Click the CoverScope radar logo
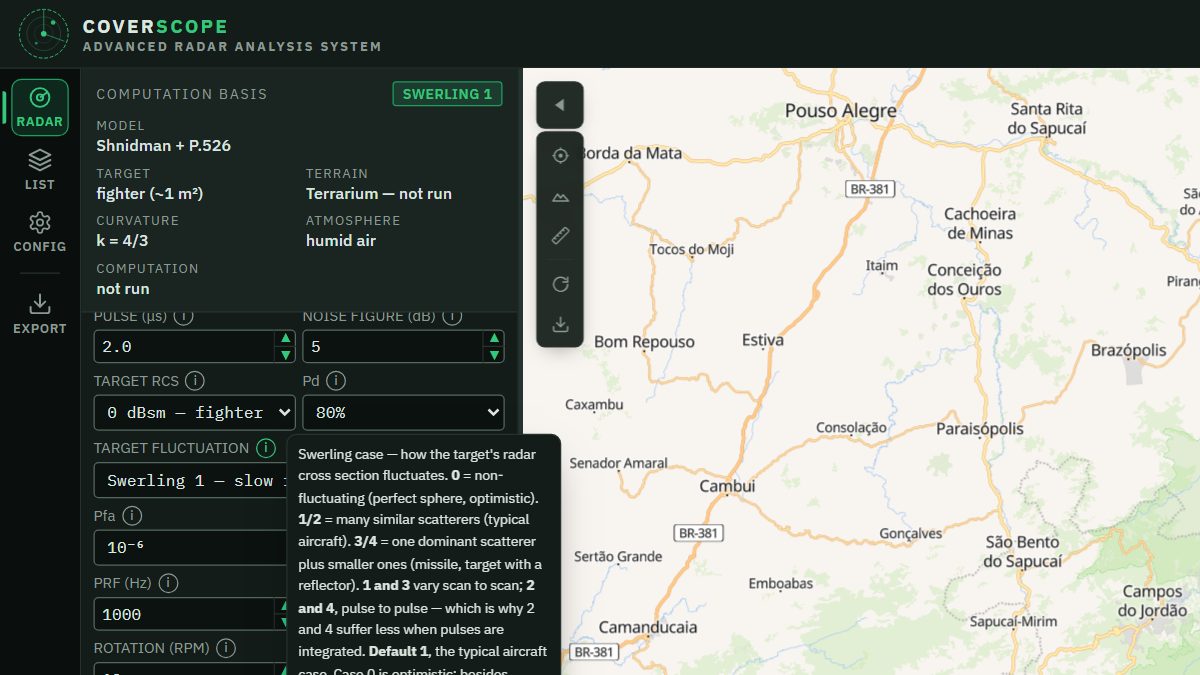Viewport: 1200px width, 675px height. pyautogui.click(x=44, y=34)
